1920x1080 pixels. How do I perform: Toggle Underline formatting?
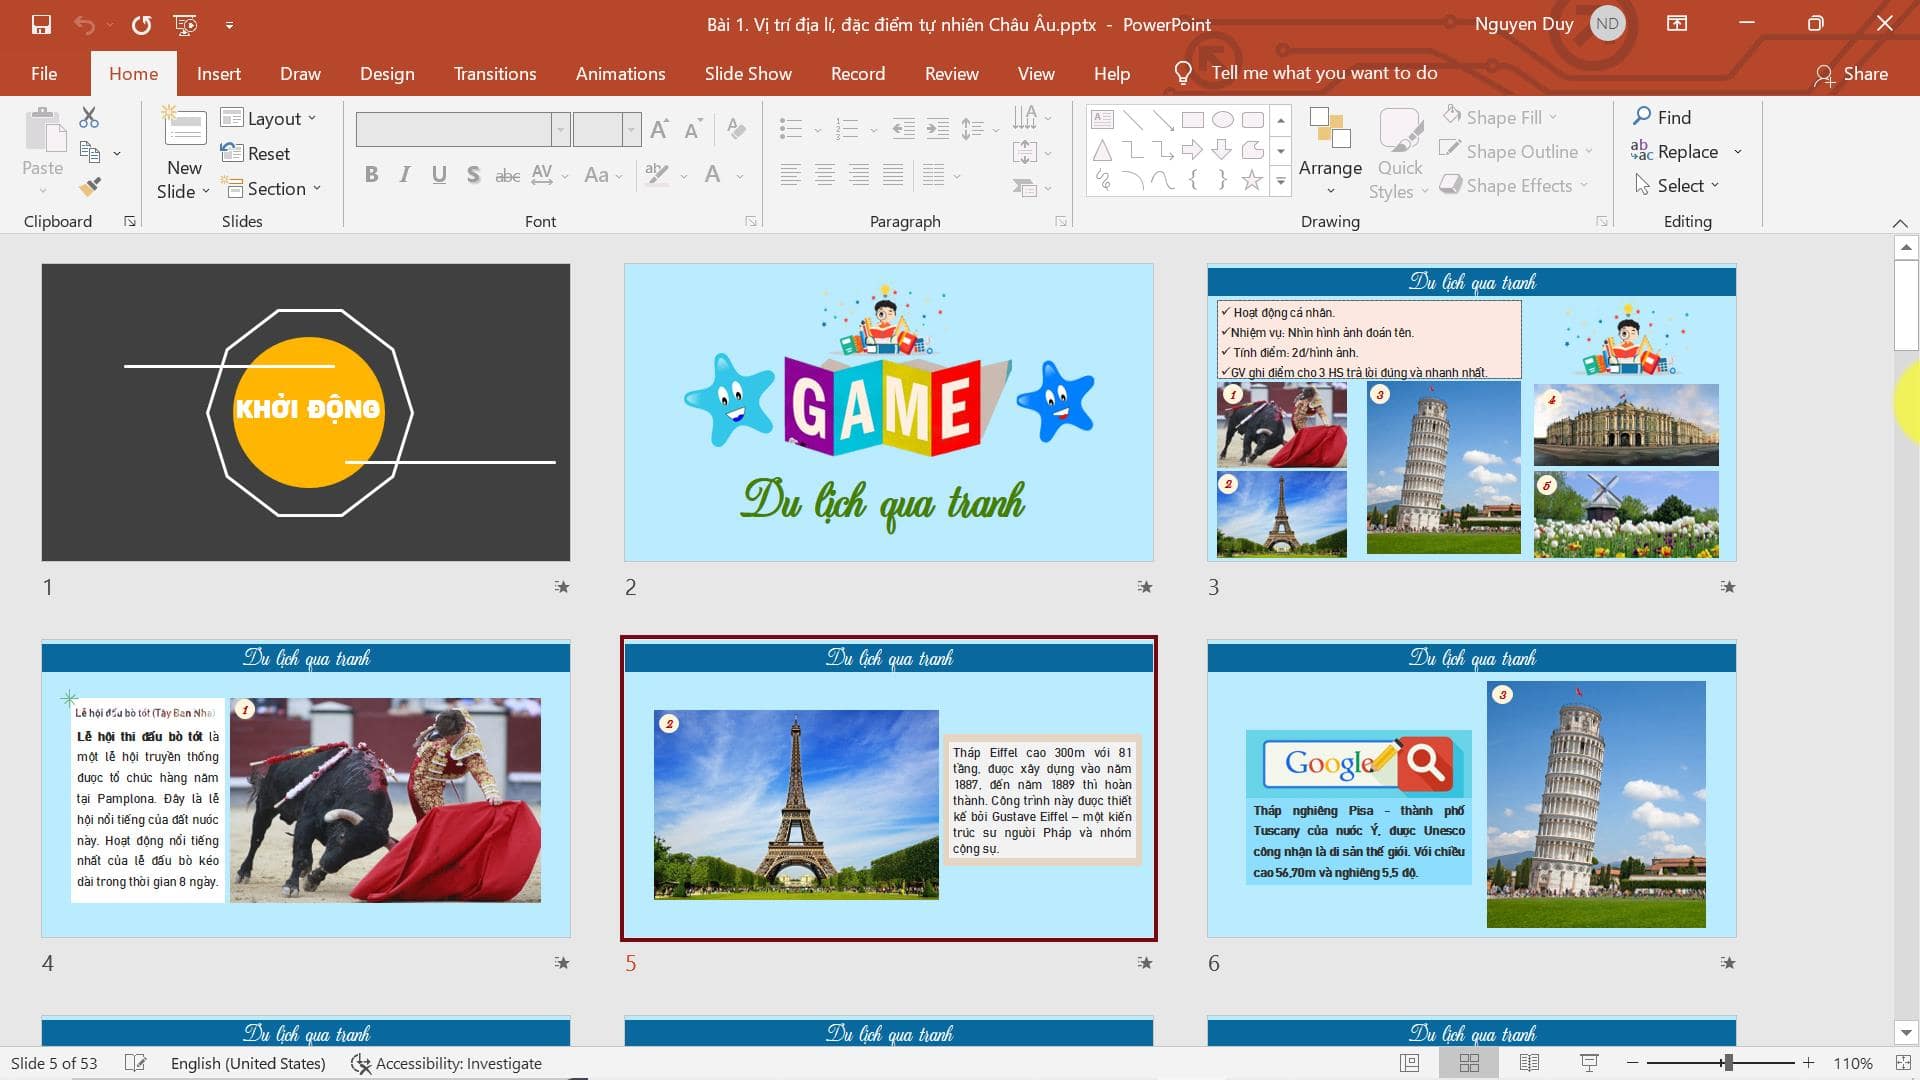click(439, 175)
